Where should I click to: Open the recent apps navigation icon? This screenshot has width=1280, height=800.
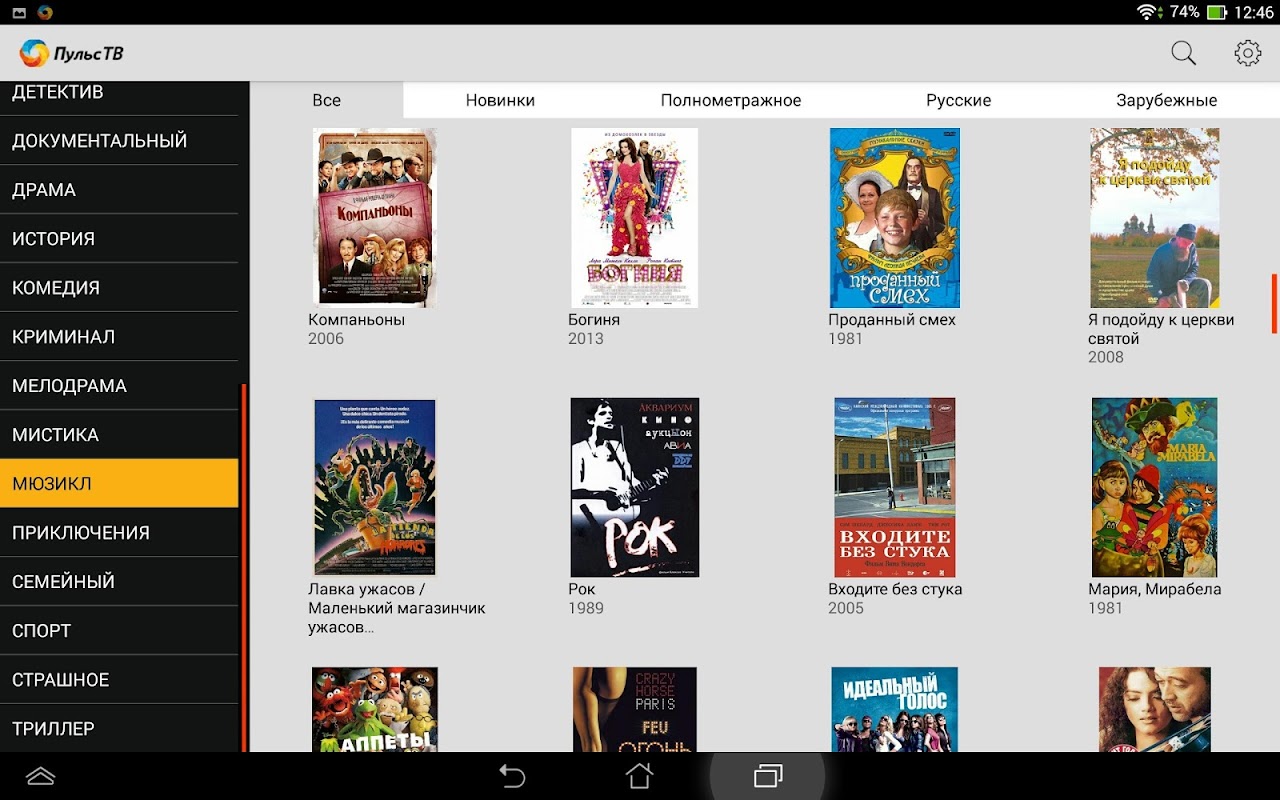point(768,776)
